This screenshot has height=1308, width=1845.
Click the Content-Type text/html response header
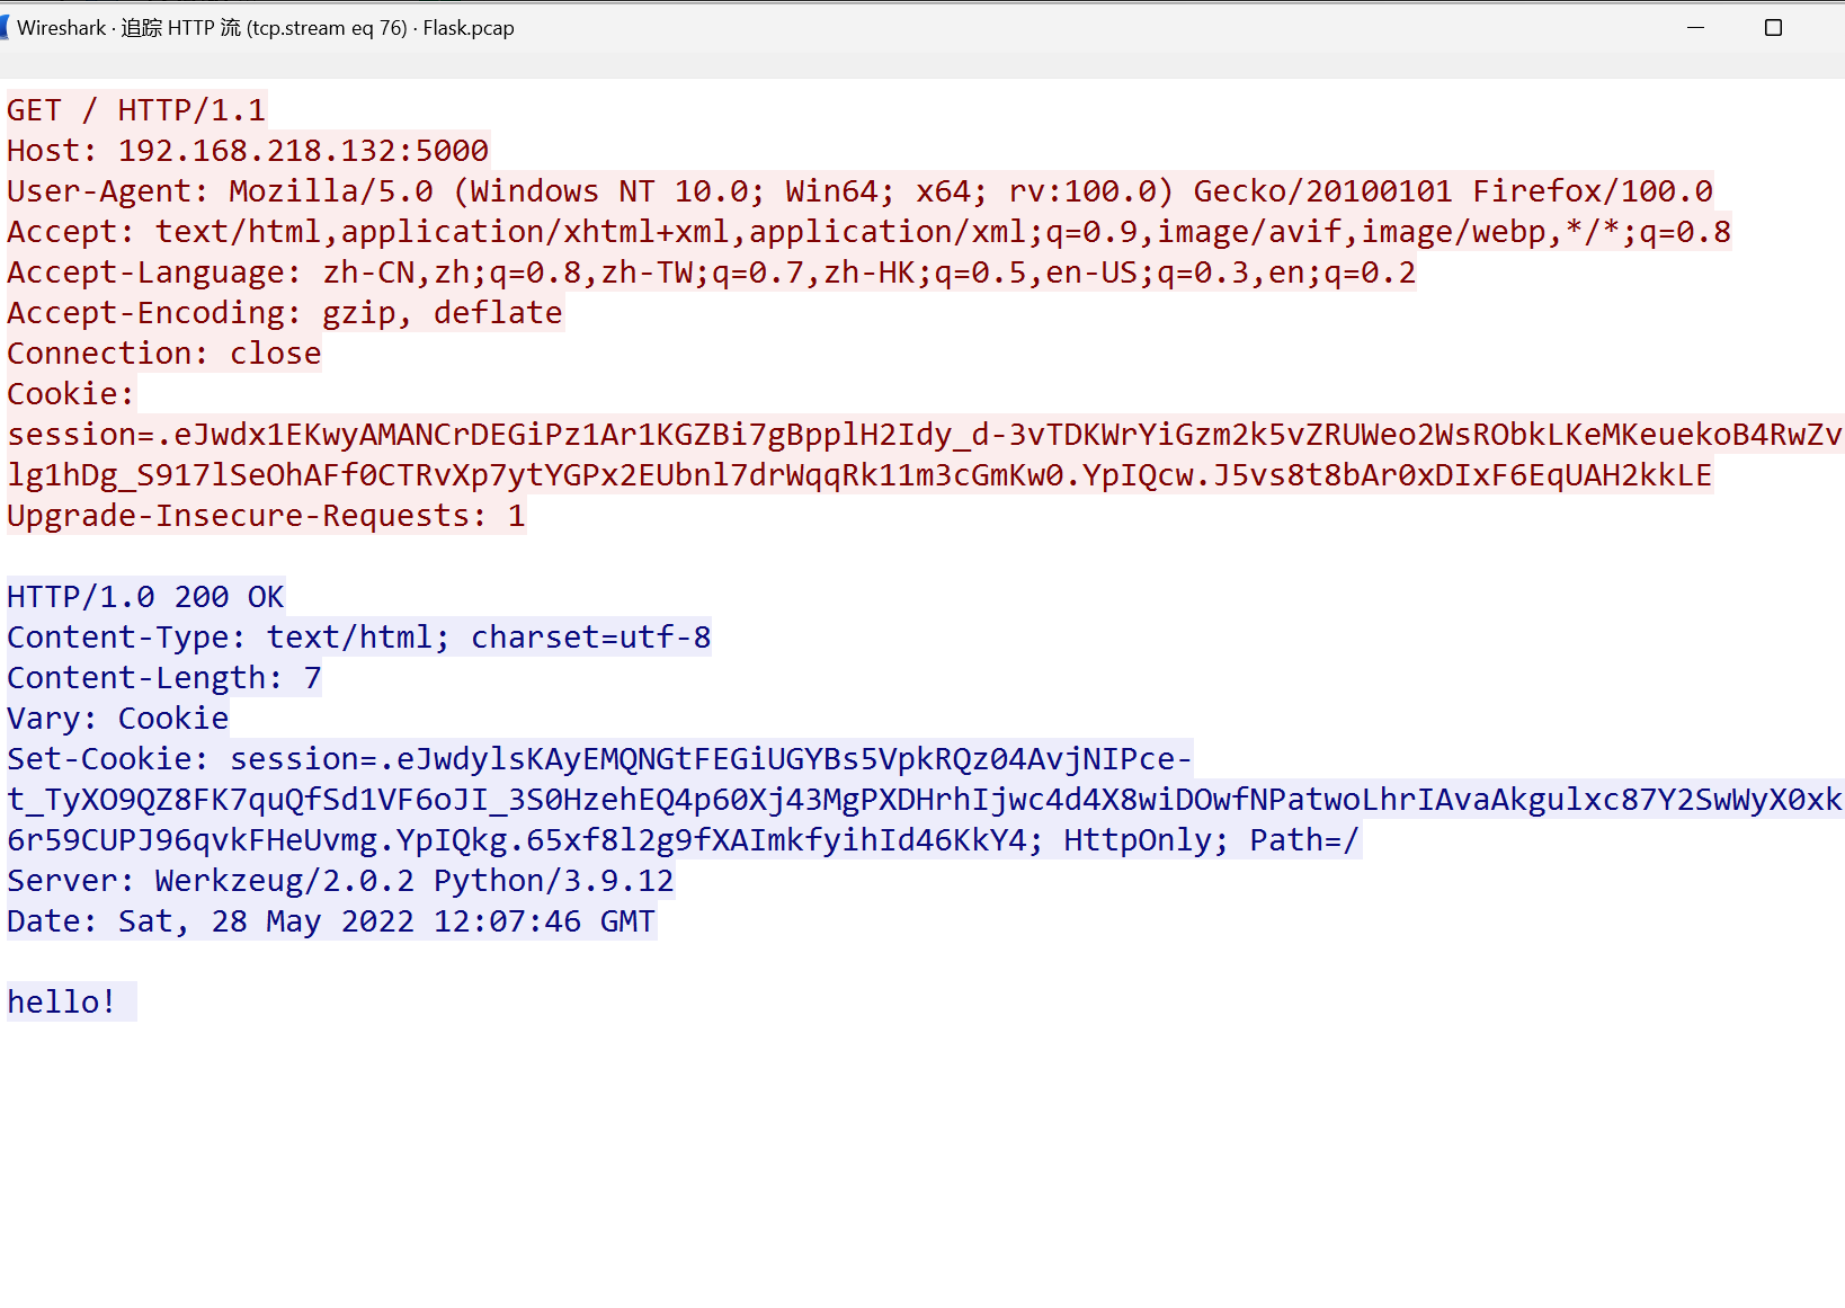point(358,638)
